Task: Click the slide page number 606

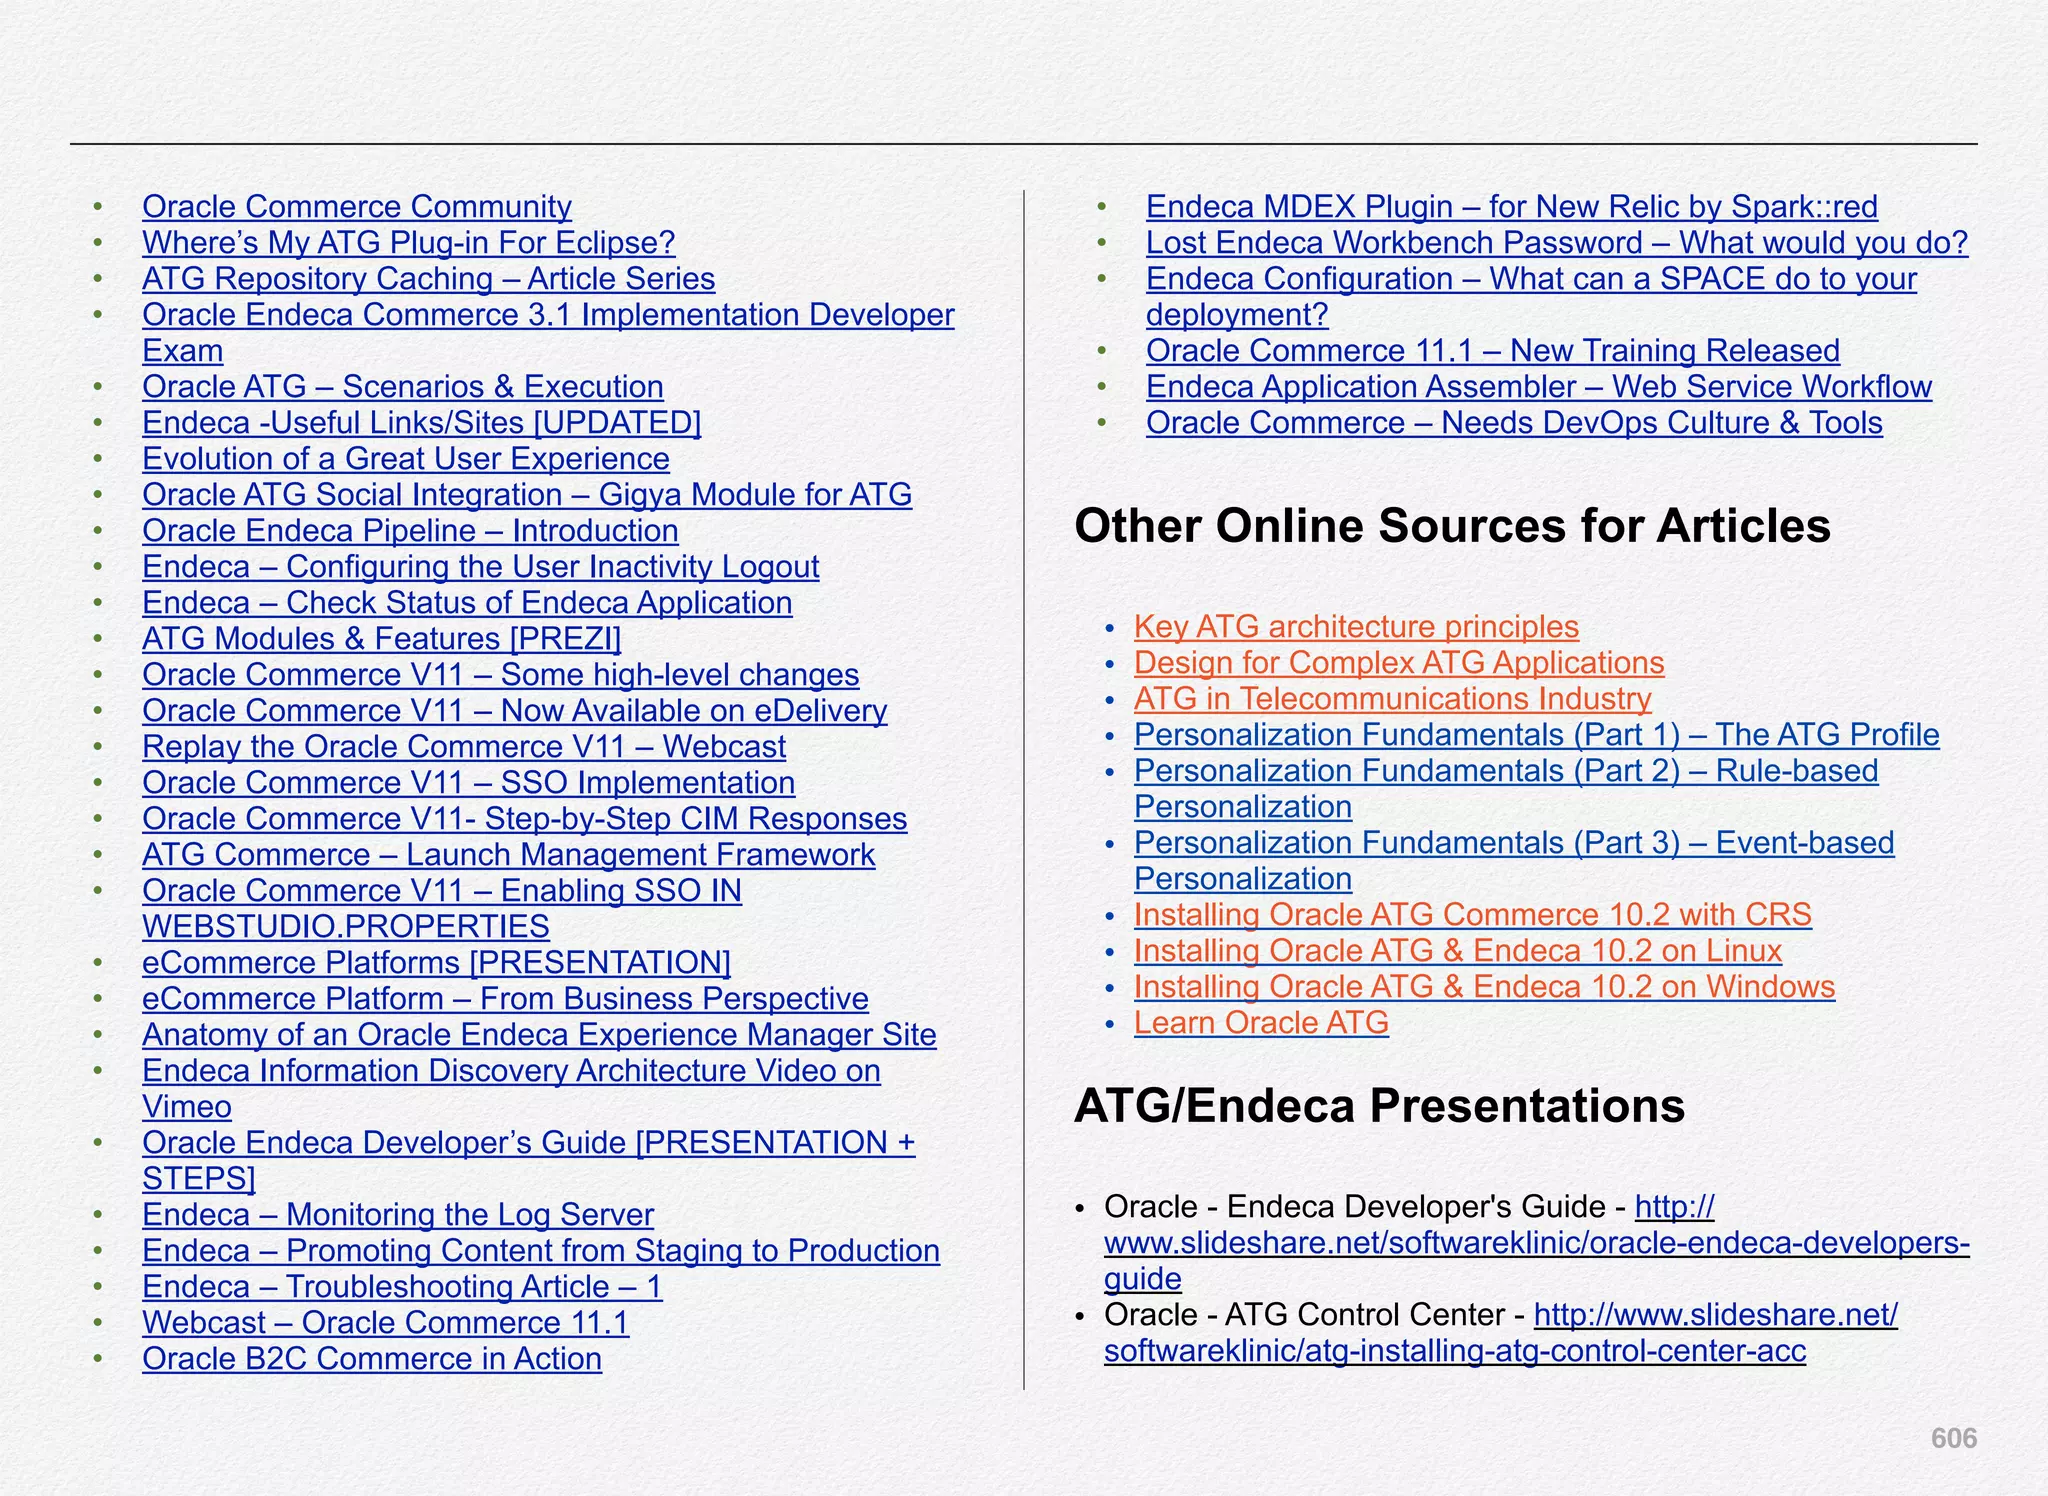Action: pos(1953,1439)
